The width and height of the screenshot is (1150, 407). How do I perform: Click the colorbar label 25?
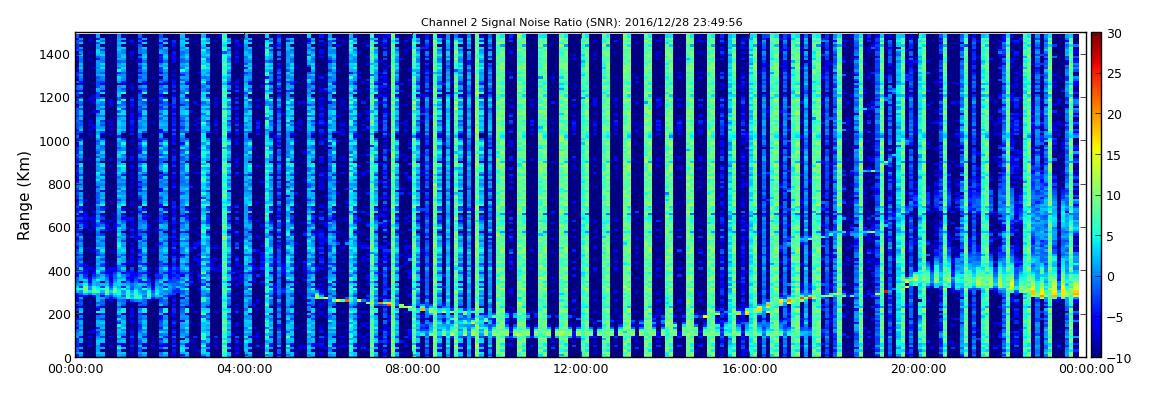tap(1114, 73)
